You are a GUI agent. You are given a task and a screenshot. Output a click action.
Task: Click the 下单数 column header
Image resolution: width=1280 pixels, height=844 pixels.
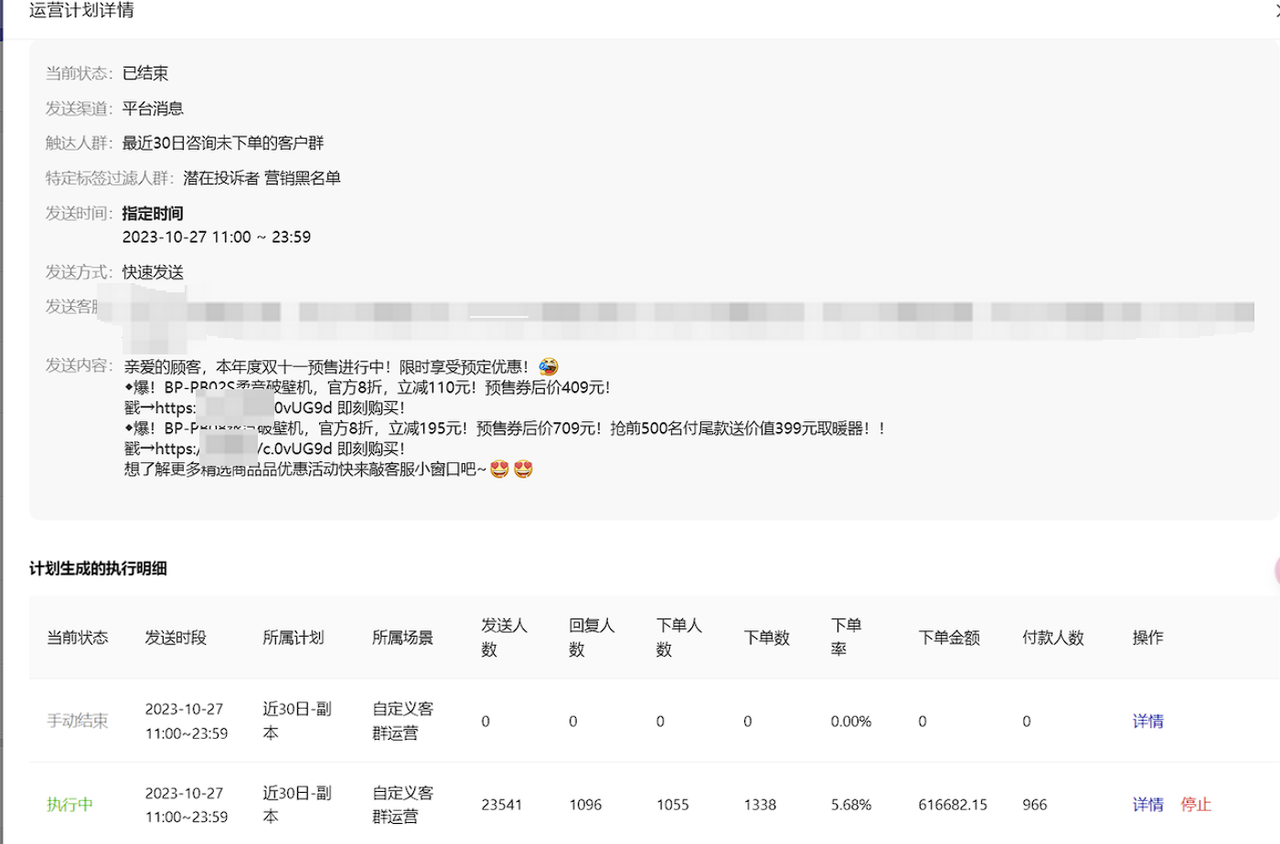pyautogui.click(x=767, y=637)
